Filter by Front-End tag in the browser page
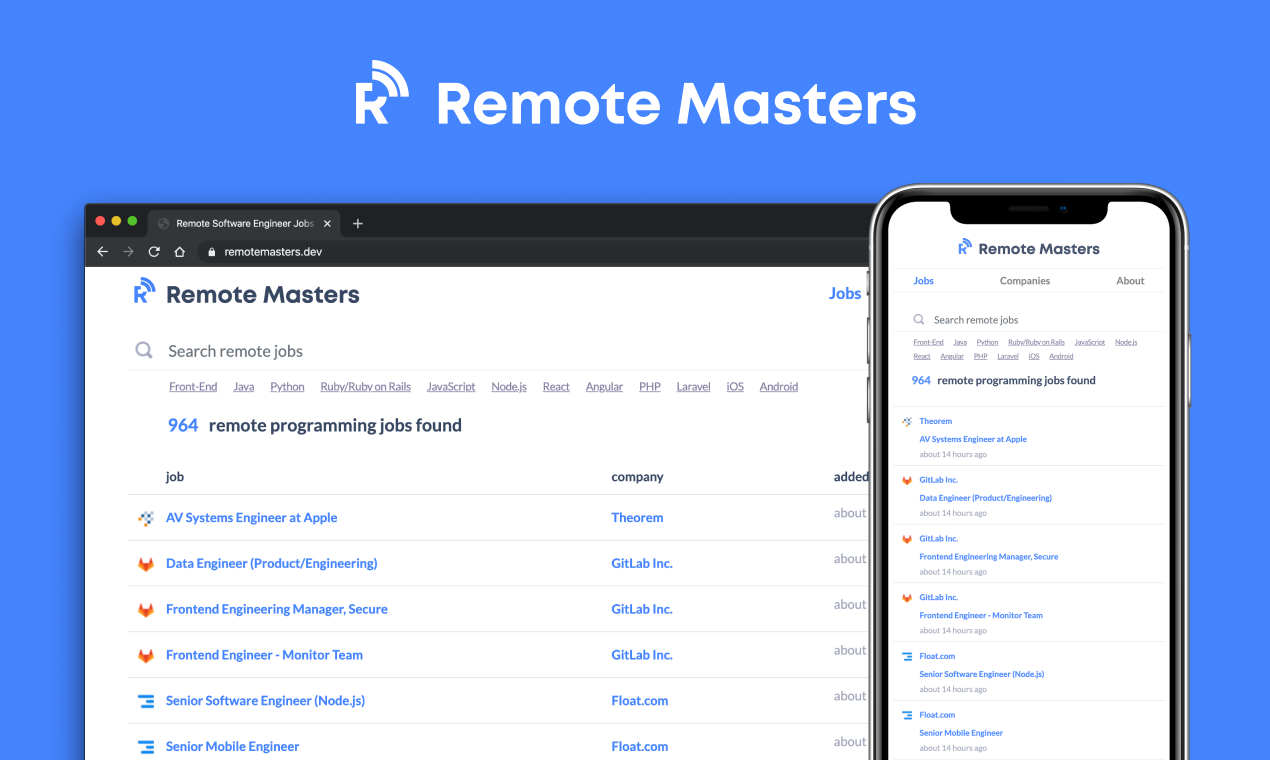This screenshot has width=1270, height=760. 193,387
